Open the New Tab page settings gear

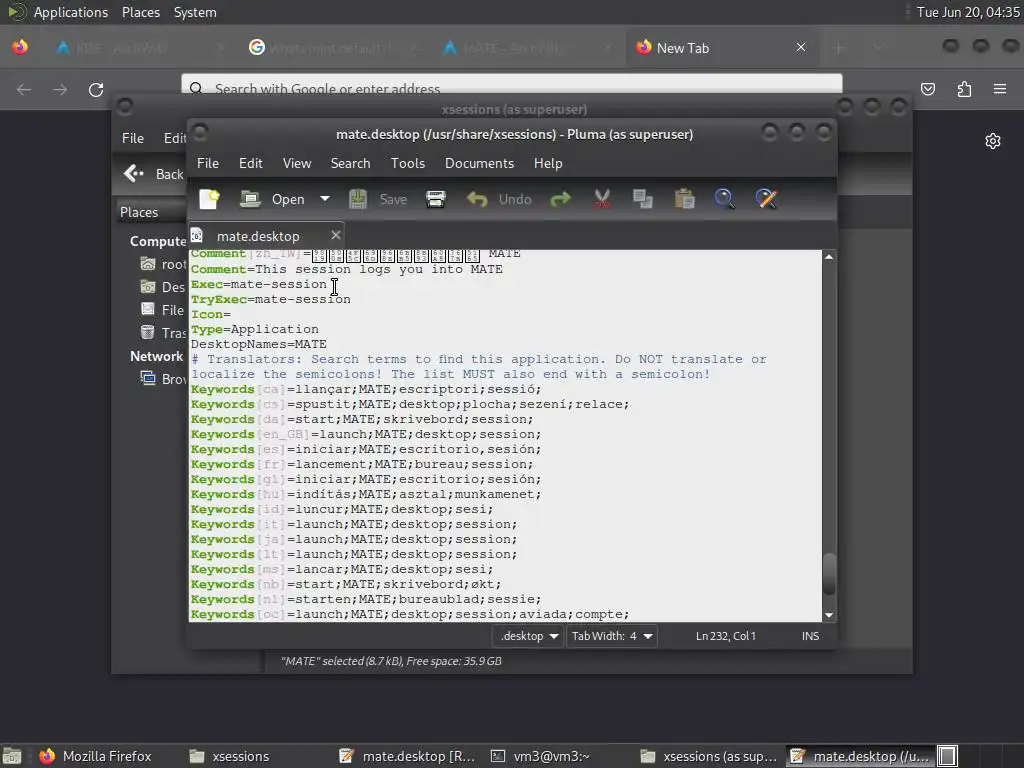pyautogui.click(x=993, y=141)
